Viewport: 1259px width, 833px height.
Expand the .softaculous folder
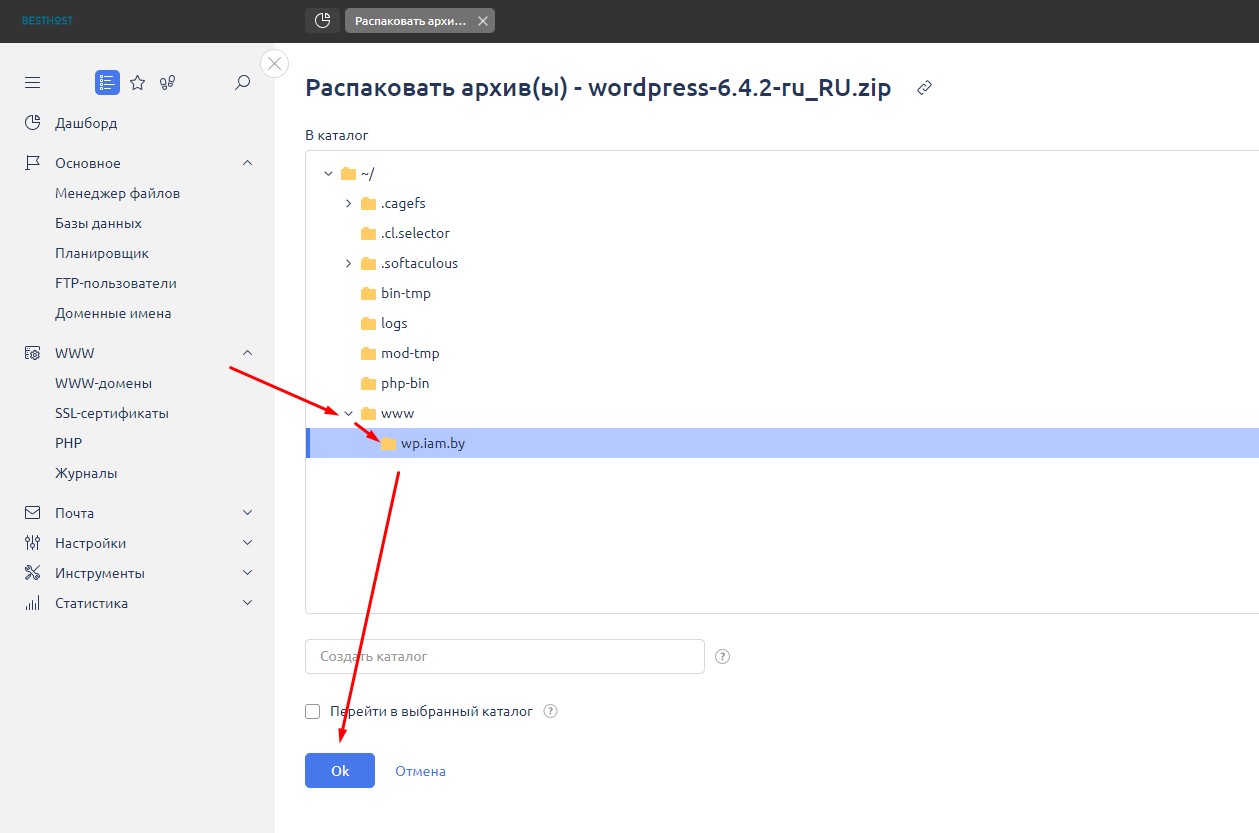[x=348, y=263]
